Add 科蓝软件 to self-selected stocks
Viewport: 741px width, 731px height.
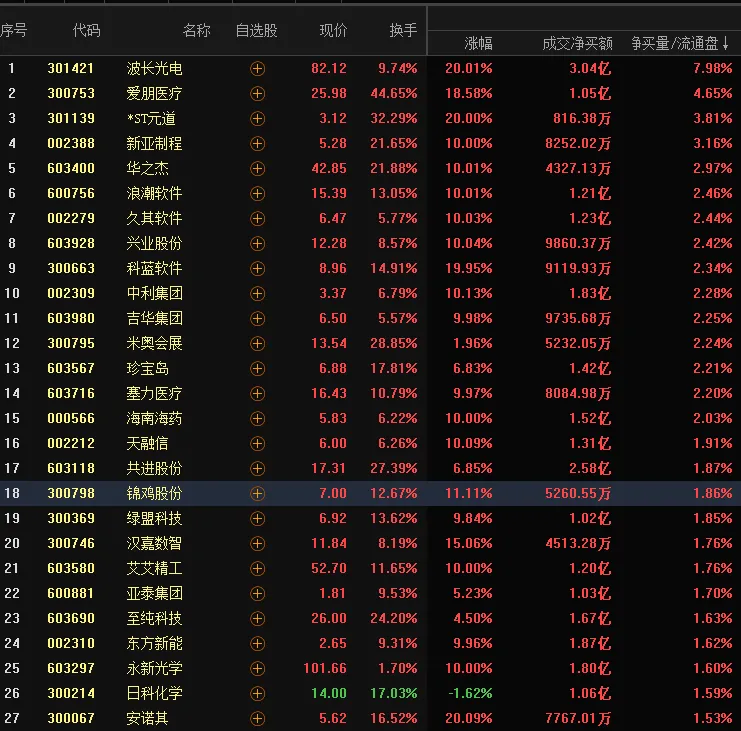[257, 268]
